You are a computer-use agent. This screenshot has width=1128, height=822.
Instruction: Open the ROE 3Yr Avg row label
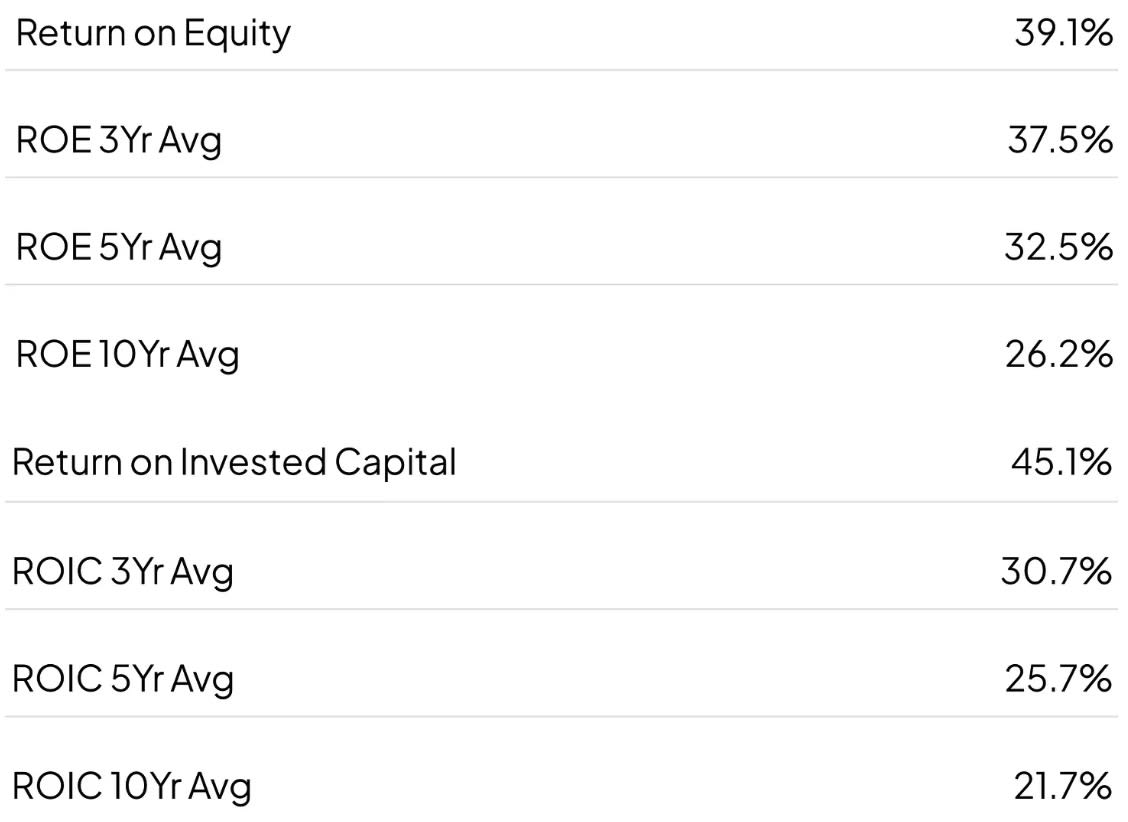tap(119, 140)
